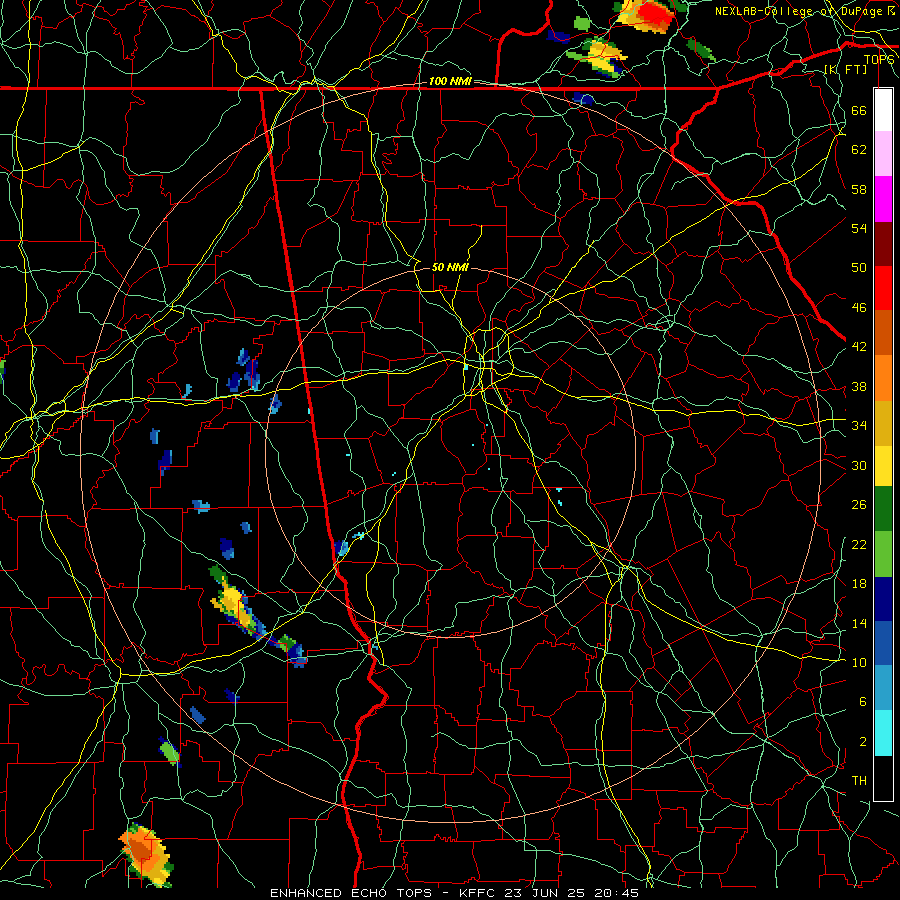Screen dimensions: 900x900
Task: Click the 50 NMI range ring label
Action: coord(450,267)
